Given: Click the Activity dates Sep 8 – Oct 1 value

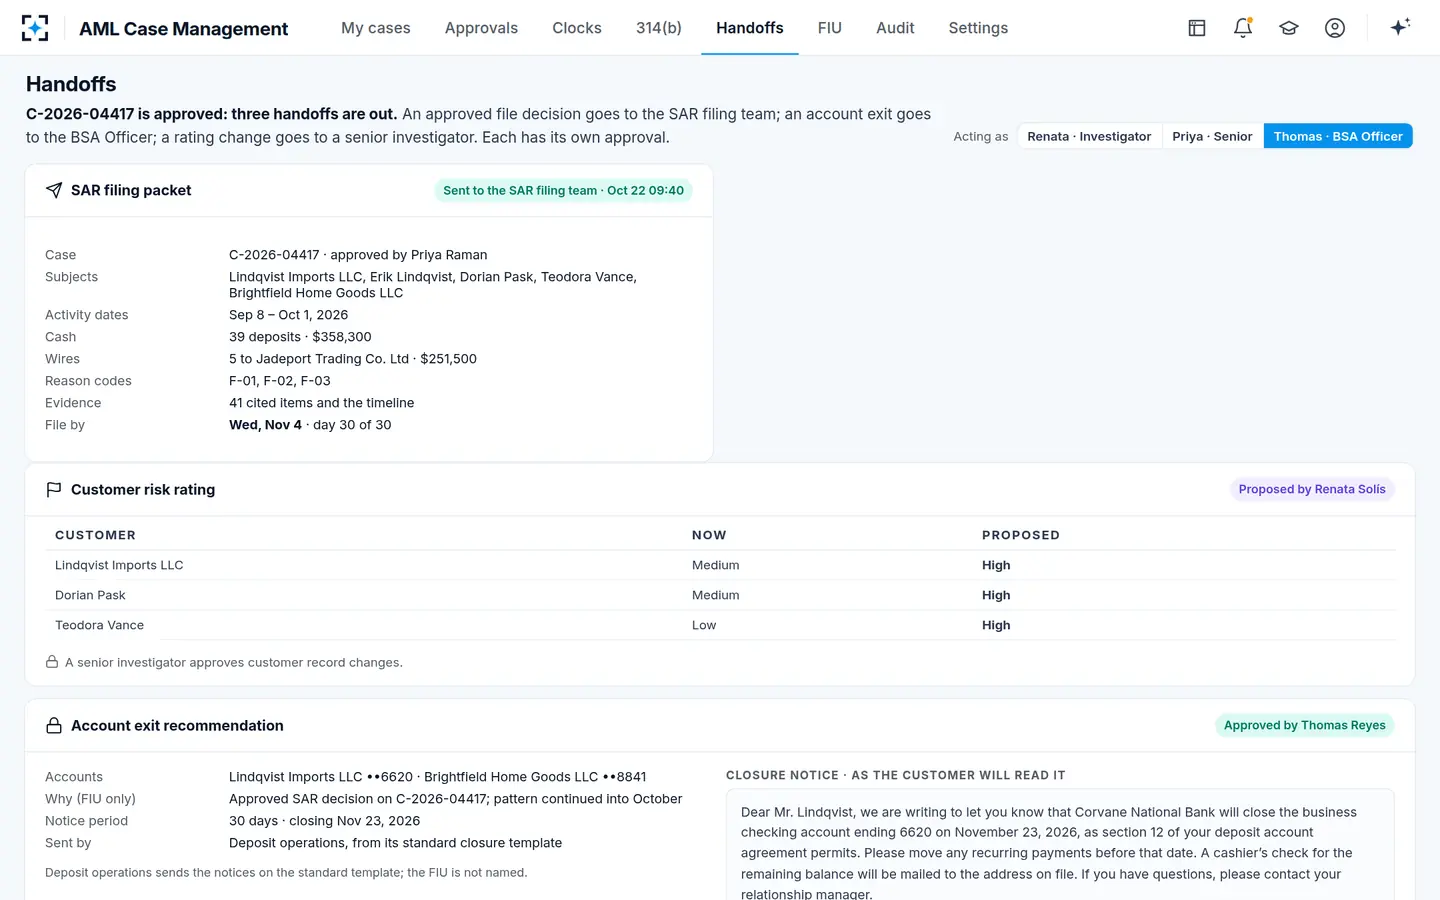Looking at the screenshot, I should pos(289,315).
